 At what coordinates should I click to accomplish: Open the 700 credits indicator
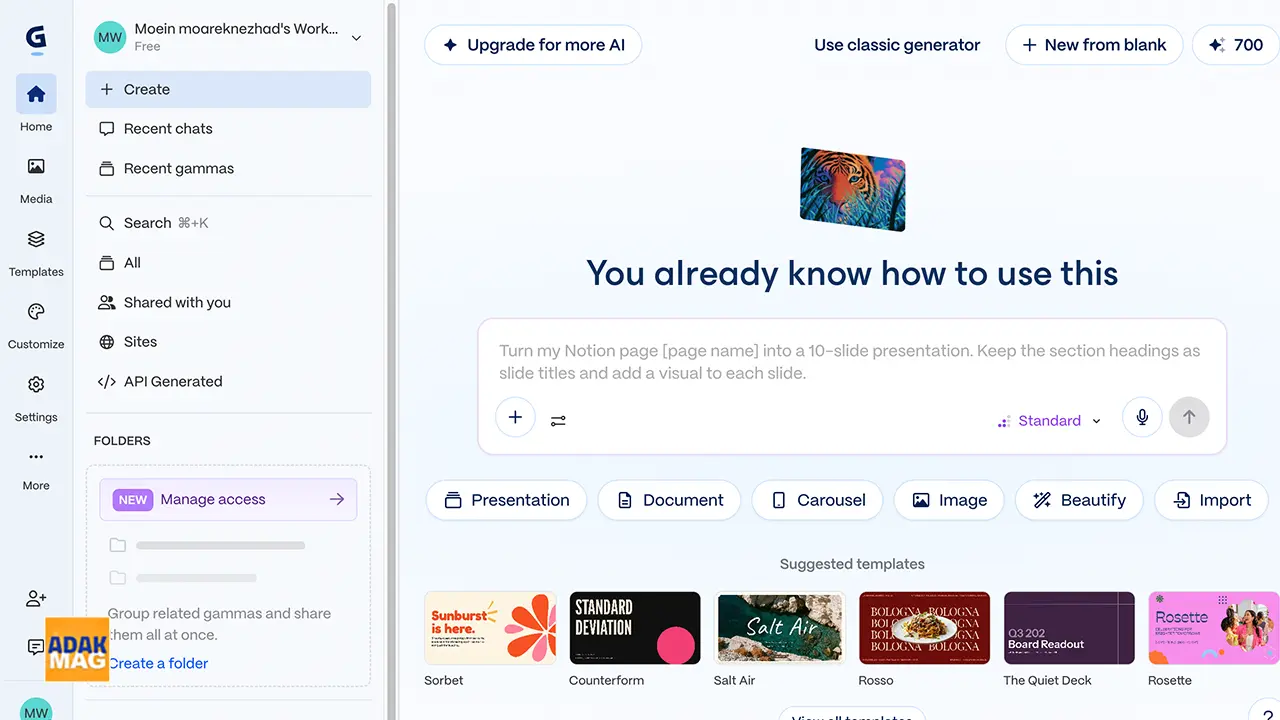click(1236, 45)
